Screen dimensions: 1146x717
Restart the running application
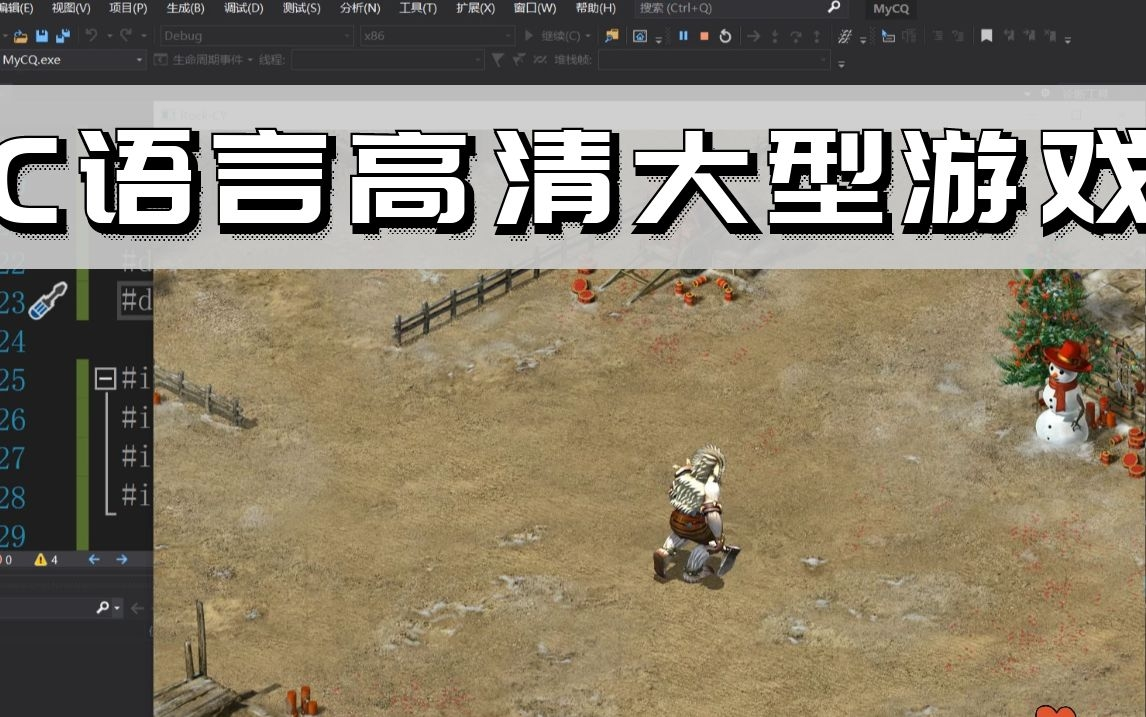(x=725, y=36)
